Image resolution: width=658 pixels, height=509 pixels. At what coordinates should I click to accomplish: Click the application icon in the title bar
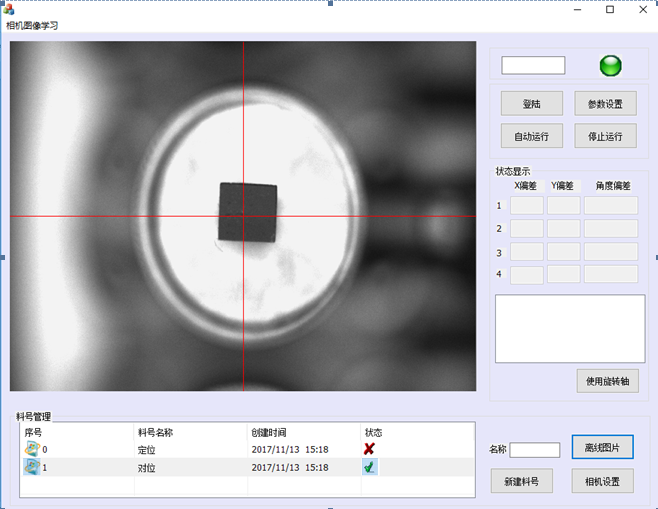[9, 10]
